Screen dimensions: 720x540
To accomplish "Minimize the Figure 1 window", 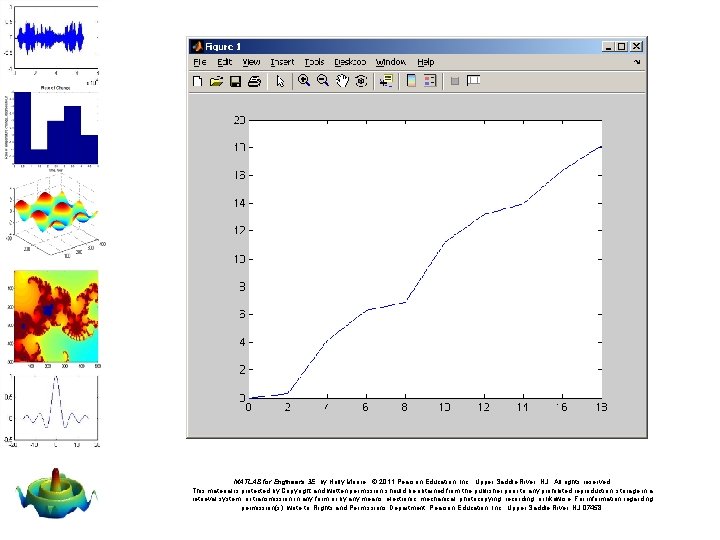I will pyautogui.click(x=608, y=46).
